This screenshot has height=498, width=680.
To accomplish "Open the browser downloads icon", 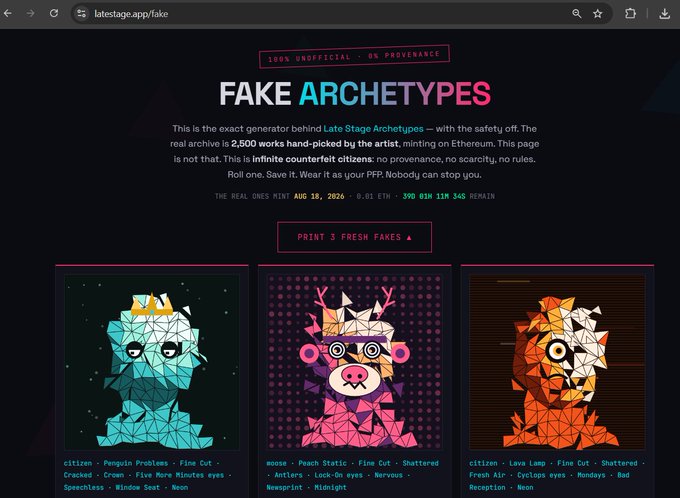I will pyautogui.click(x=664, y=14).
